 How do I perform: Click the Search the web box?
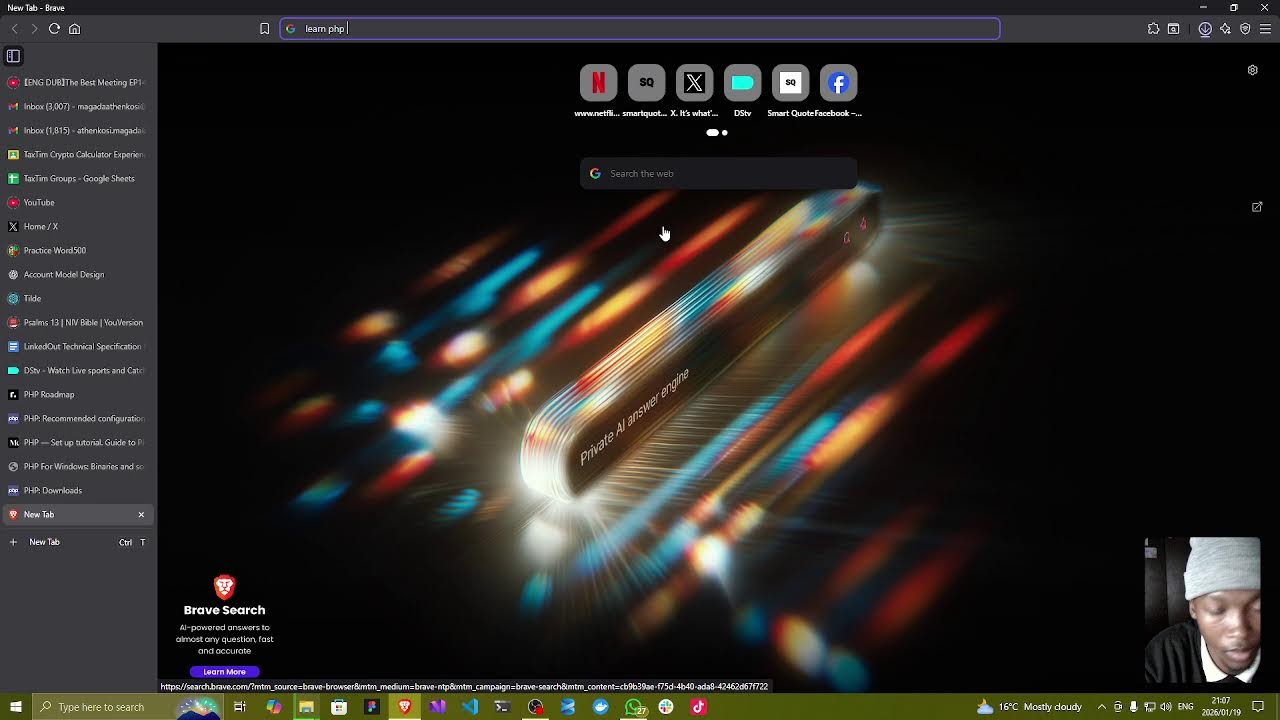click(x=718, y=173)
